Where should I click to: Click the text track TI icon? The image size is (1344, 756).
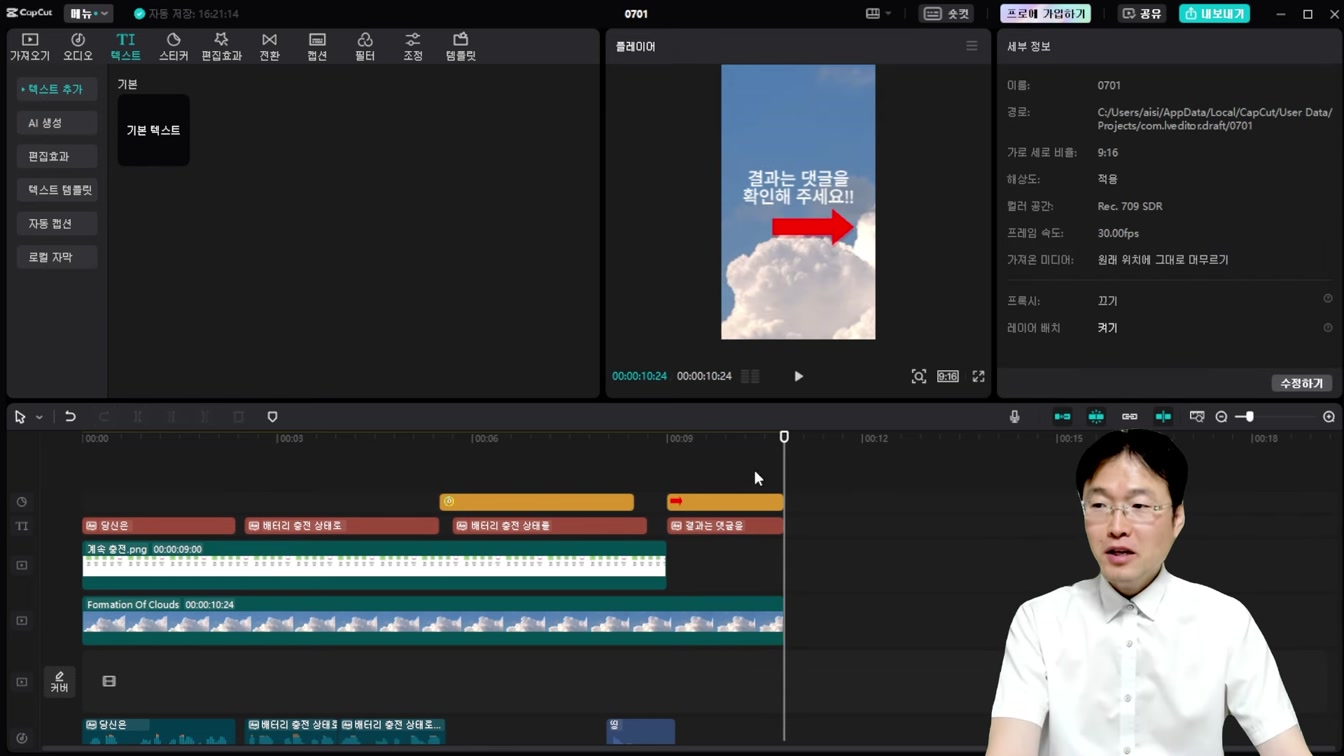pyautogui.click(x=22, y=526)
